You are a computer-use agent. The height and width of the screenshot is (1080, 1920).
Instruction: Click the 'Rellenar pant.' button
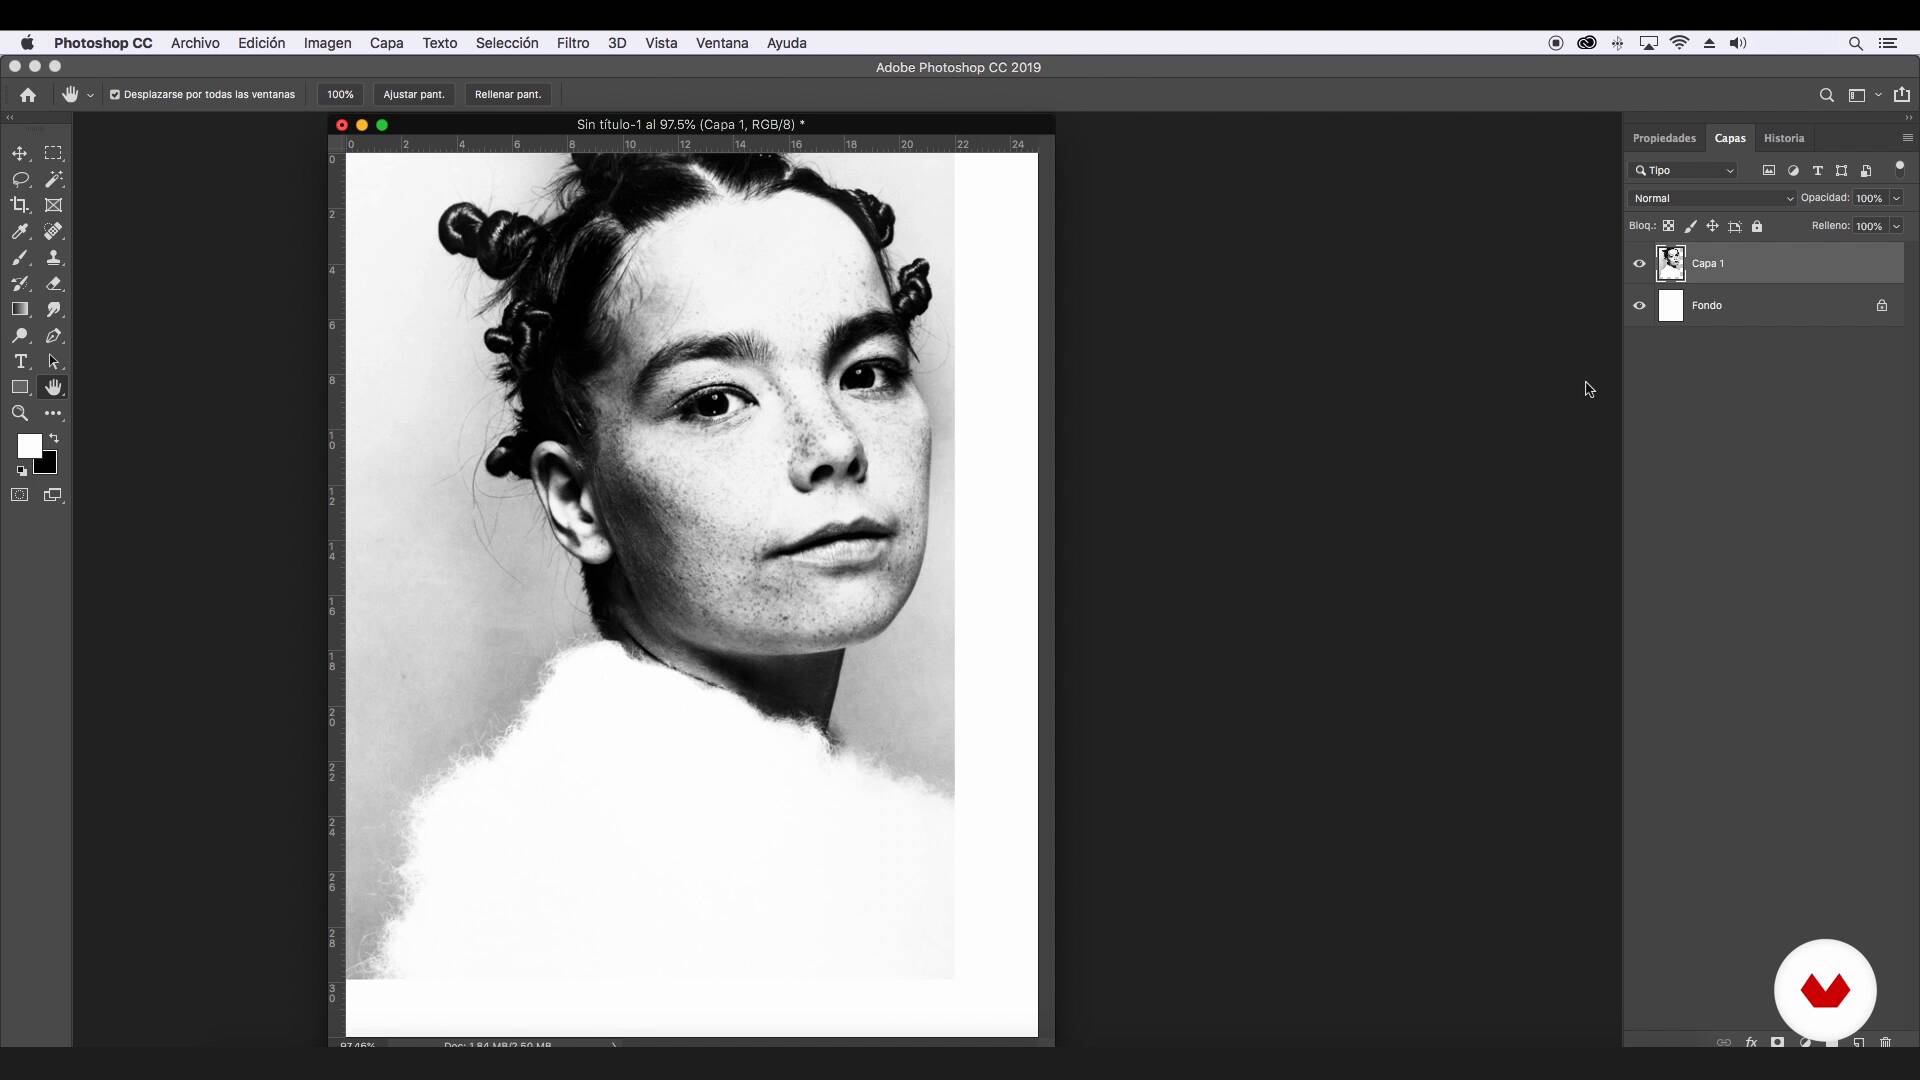(508, 95)
